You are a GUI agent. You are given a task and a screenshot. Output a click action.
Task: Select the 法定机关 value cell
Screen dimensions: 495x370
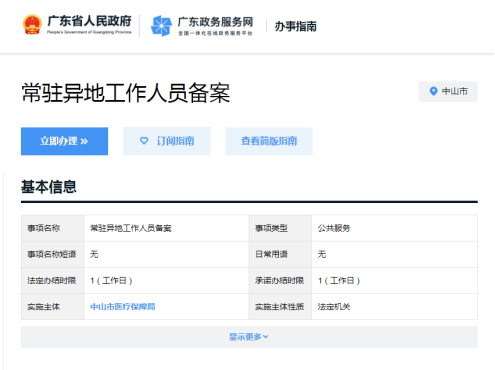pyautogui.click(x=395, y=307)
